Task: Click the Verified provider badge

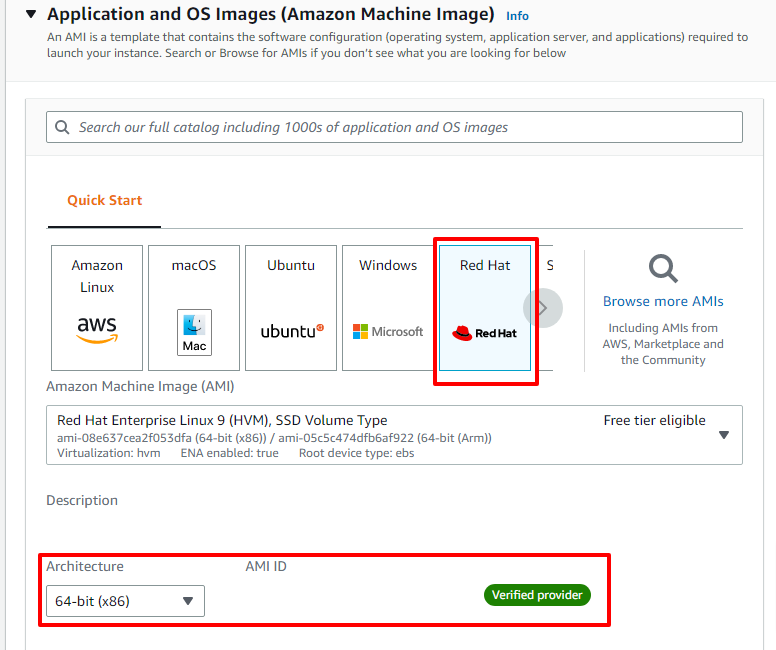Action: point(537,595)
